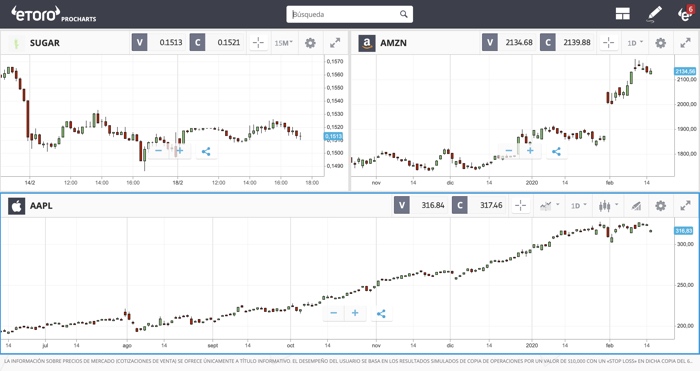Click SUGAR current price label 0,1513
The height and width of the screenshot is (371, 700).
click(x=333, y=136)
